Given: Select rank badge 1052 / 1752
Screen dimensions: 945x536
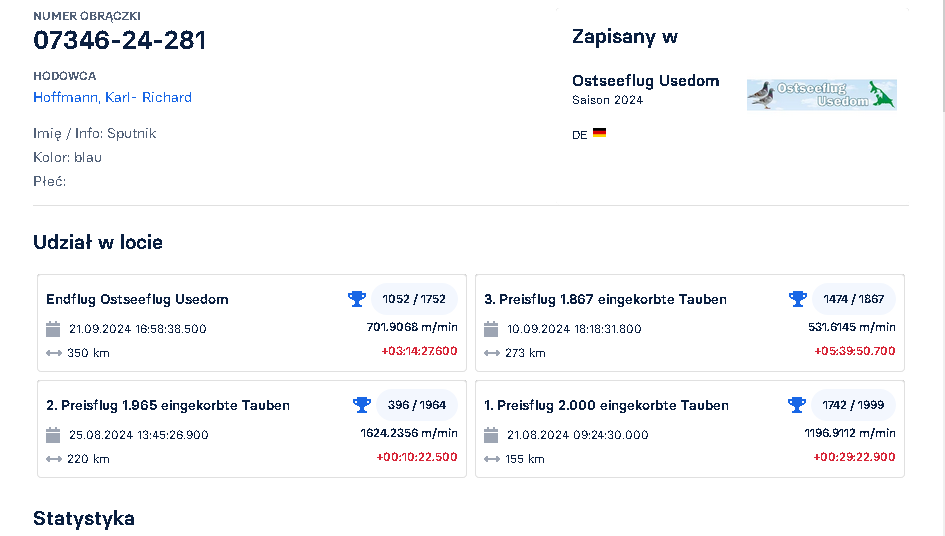Looking at the screenshot, I should pos(413,299).
